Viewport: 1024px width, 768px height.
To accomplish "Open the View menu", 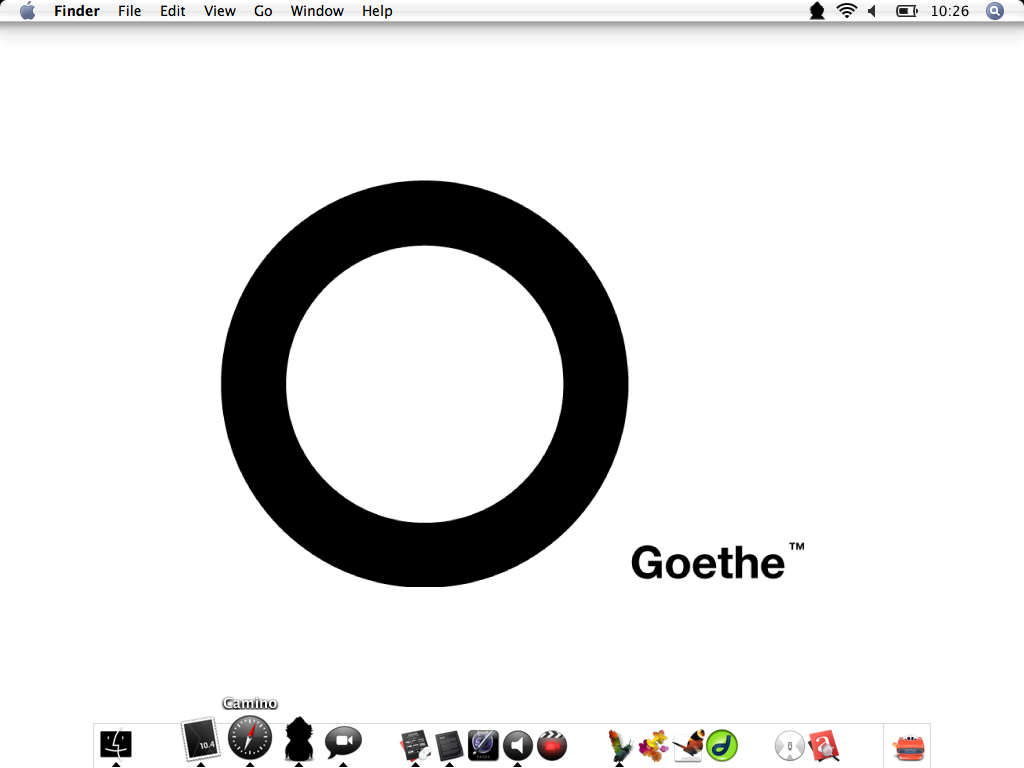I will (x=219, y=11).
